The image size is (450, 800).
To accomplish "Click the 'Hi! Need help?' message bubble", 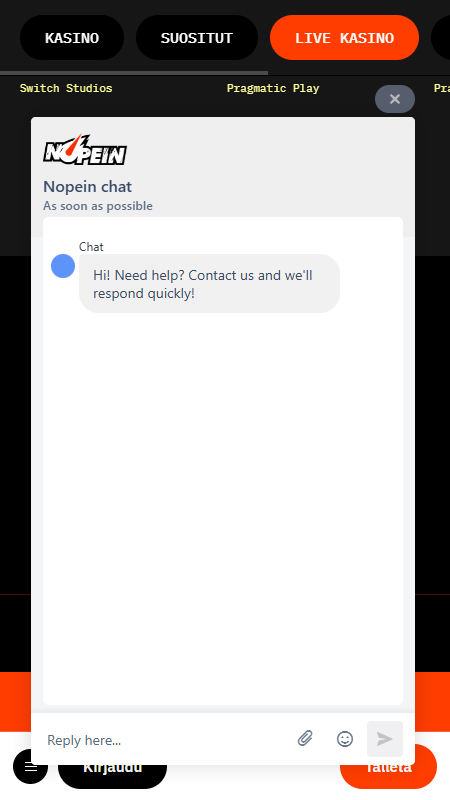I will point(209,284).
